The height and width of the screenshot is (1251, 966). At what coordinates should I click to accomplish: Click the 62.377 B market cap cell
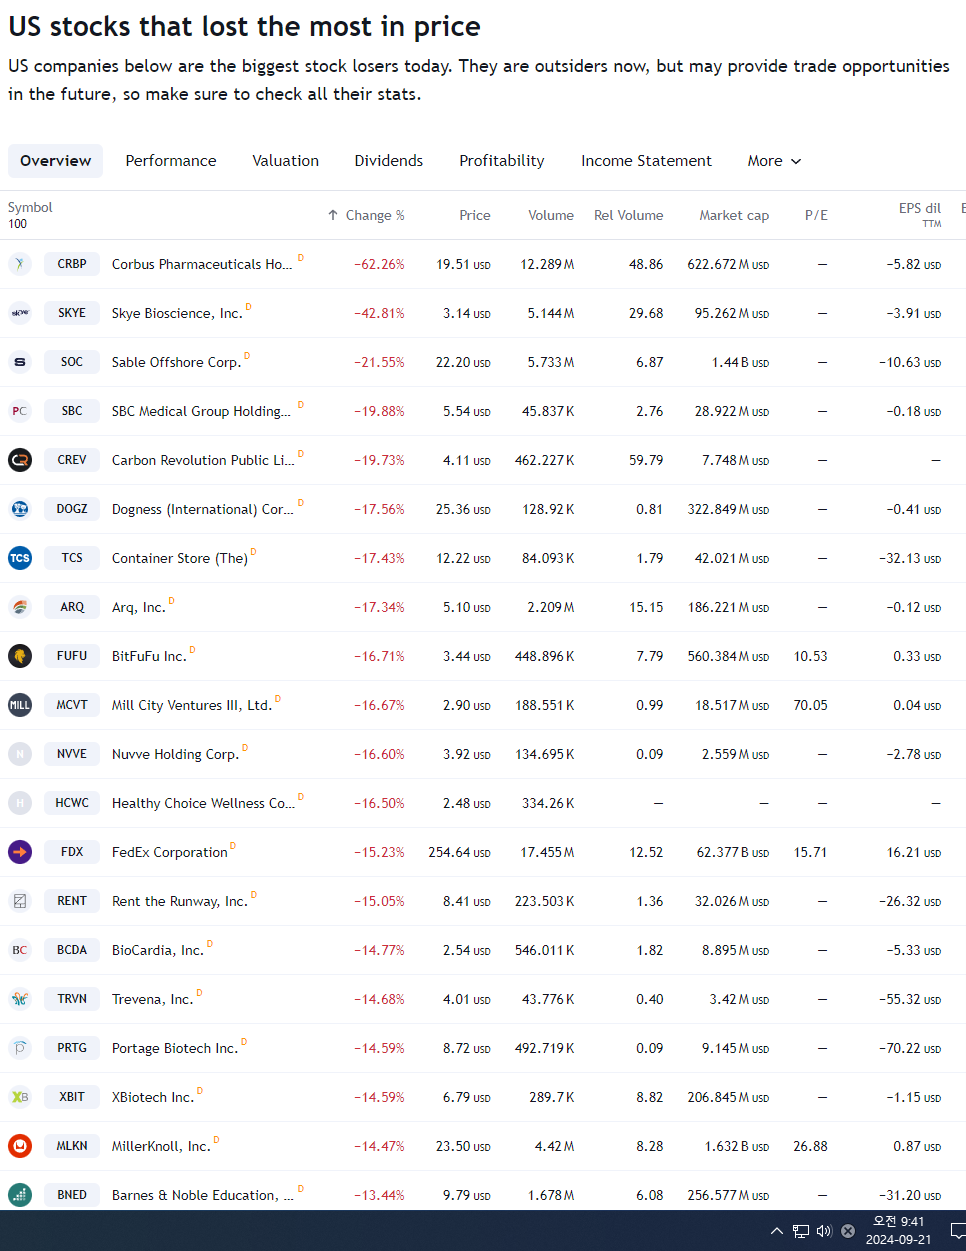733,852
